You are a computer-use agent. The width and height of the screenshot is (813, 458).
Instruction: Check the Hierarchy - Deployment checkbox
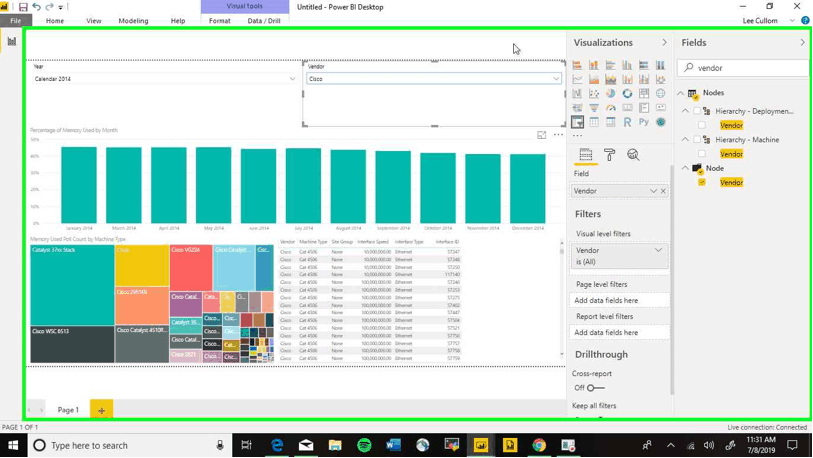[697, 111]
